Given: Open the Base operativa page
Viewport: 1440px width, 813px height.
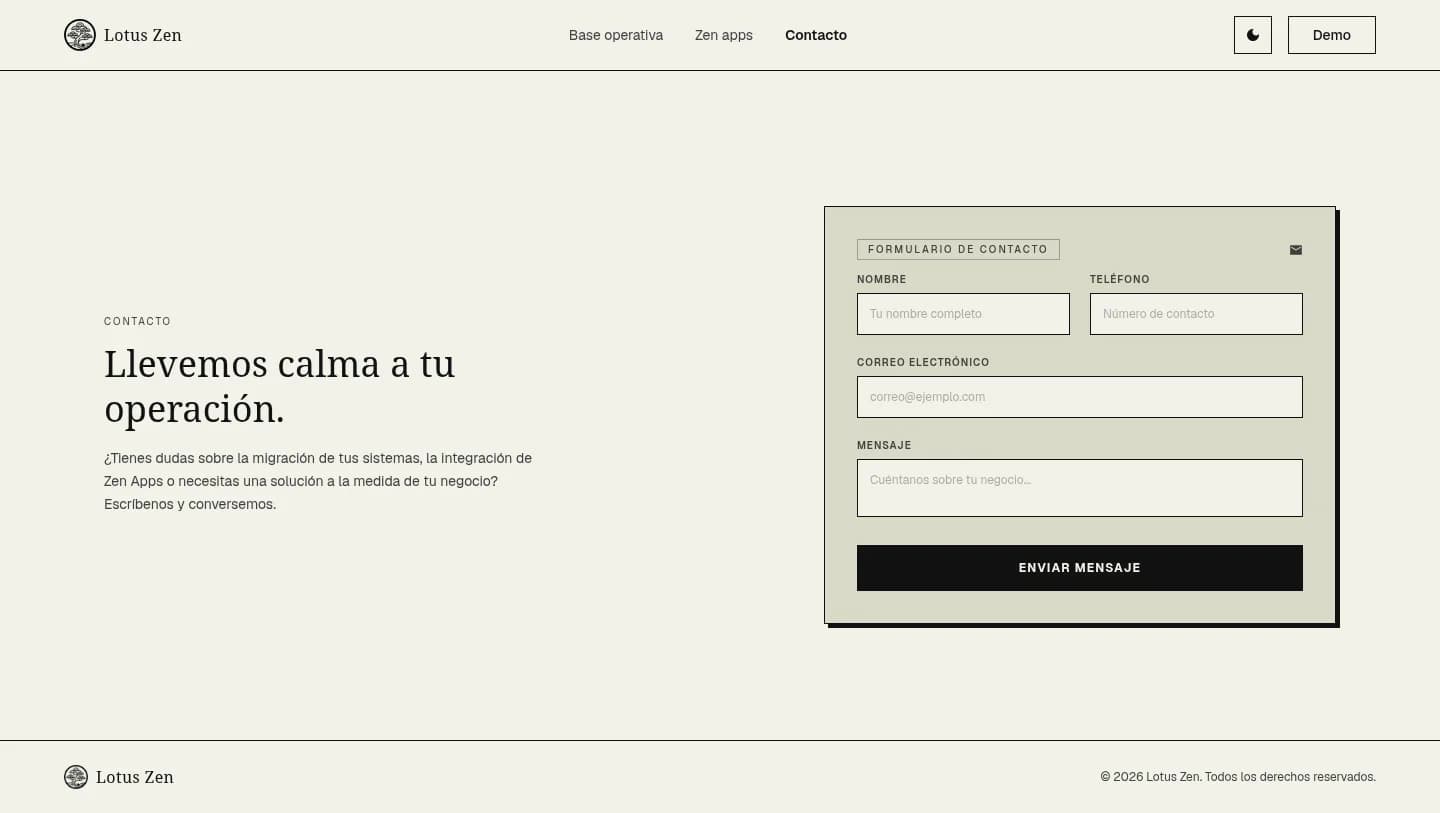Looking at the screenshot, I should 616,35.
